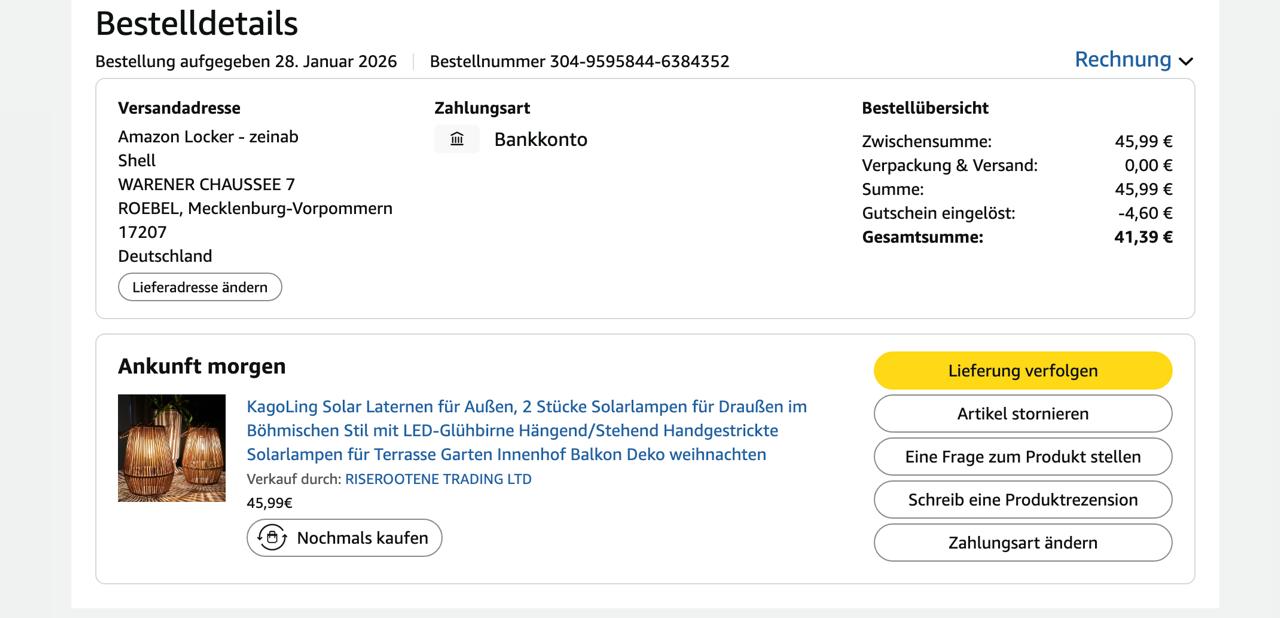Visit seller RISEROOTENE TRADING LTD

438,479
